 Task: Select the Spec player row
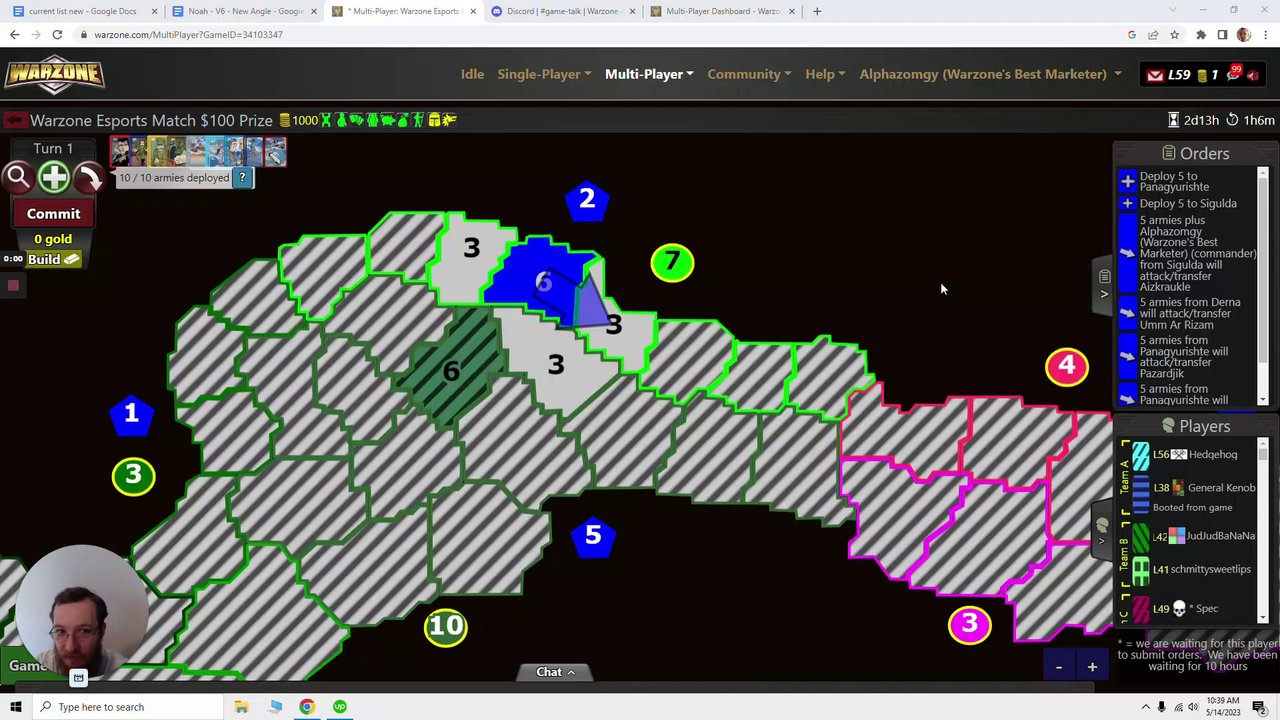pos(1194,608)
